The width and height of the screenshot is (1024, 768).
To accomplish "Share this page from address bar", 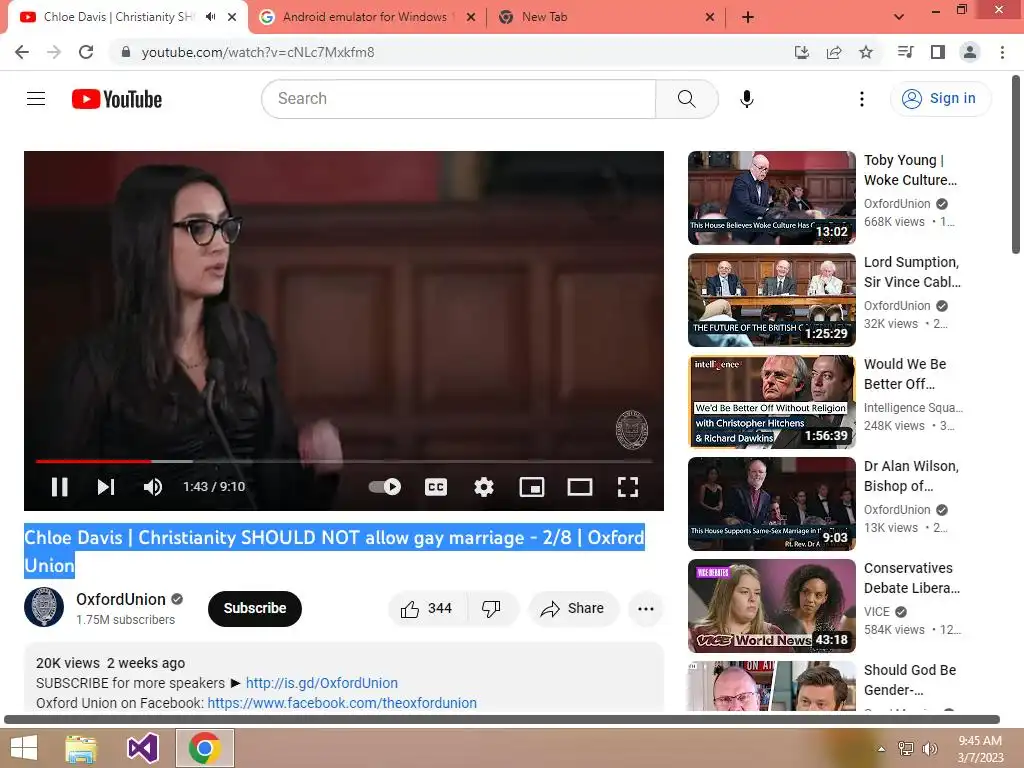I will pyautogui.click(x=834, y=52).
